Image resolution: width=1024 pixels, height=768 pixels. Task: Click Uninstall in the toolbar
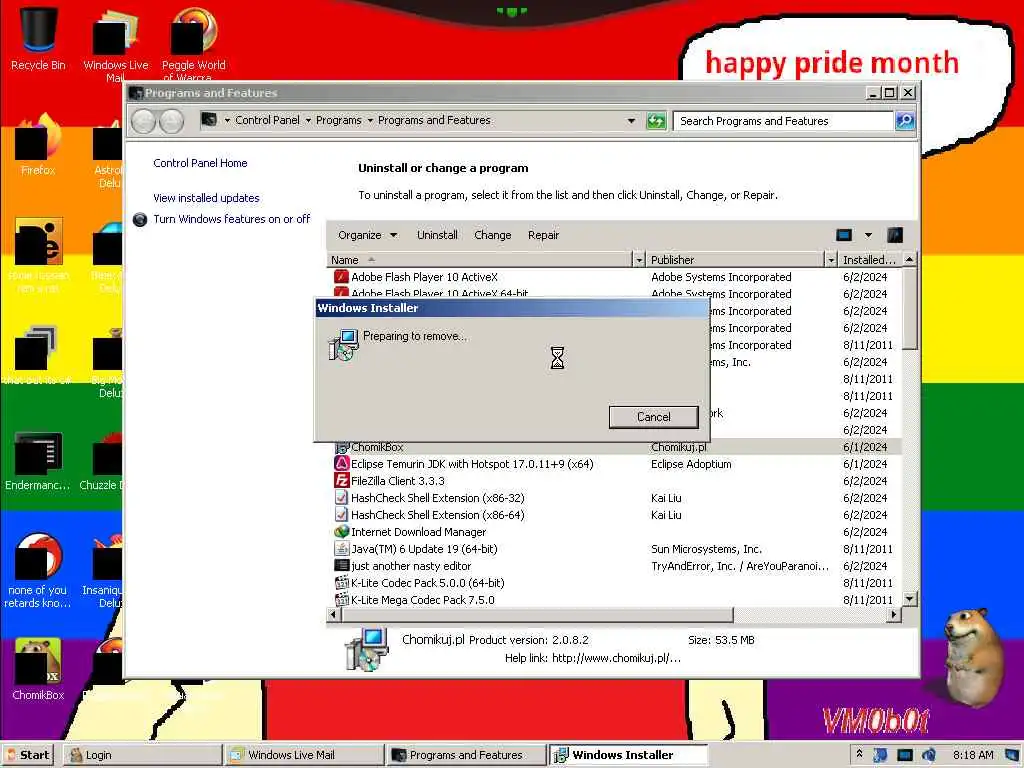coord(437,235)
